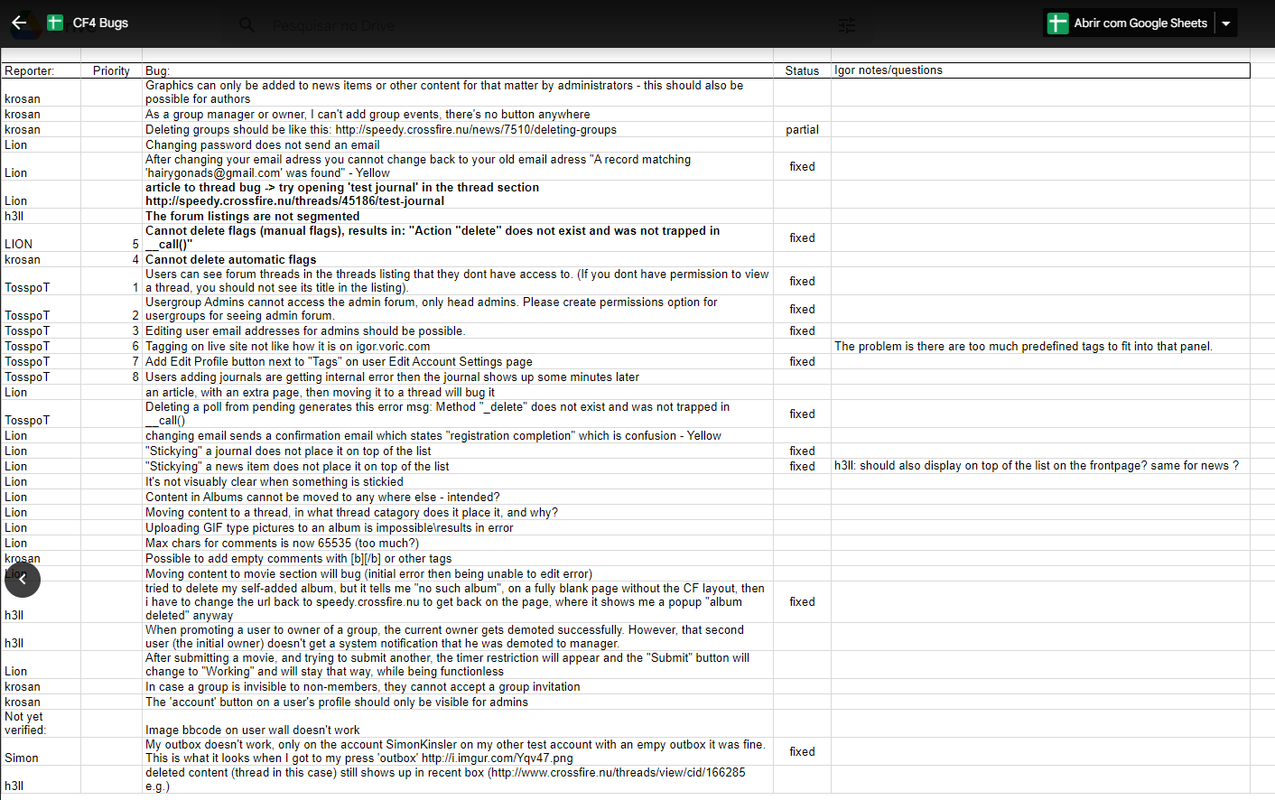Click the green Sheets icon beside CF4 Bugs

point(55,22)
